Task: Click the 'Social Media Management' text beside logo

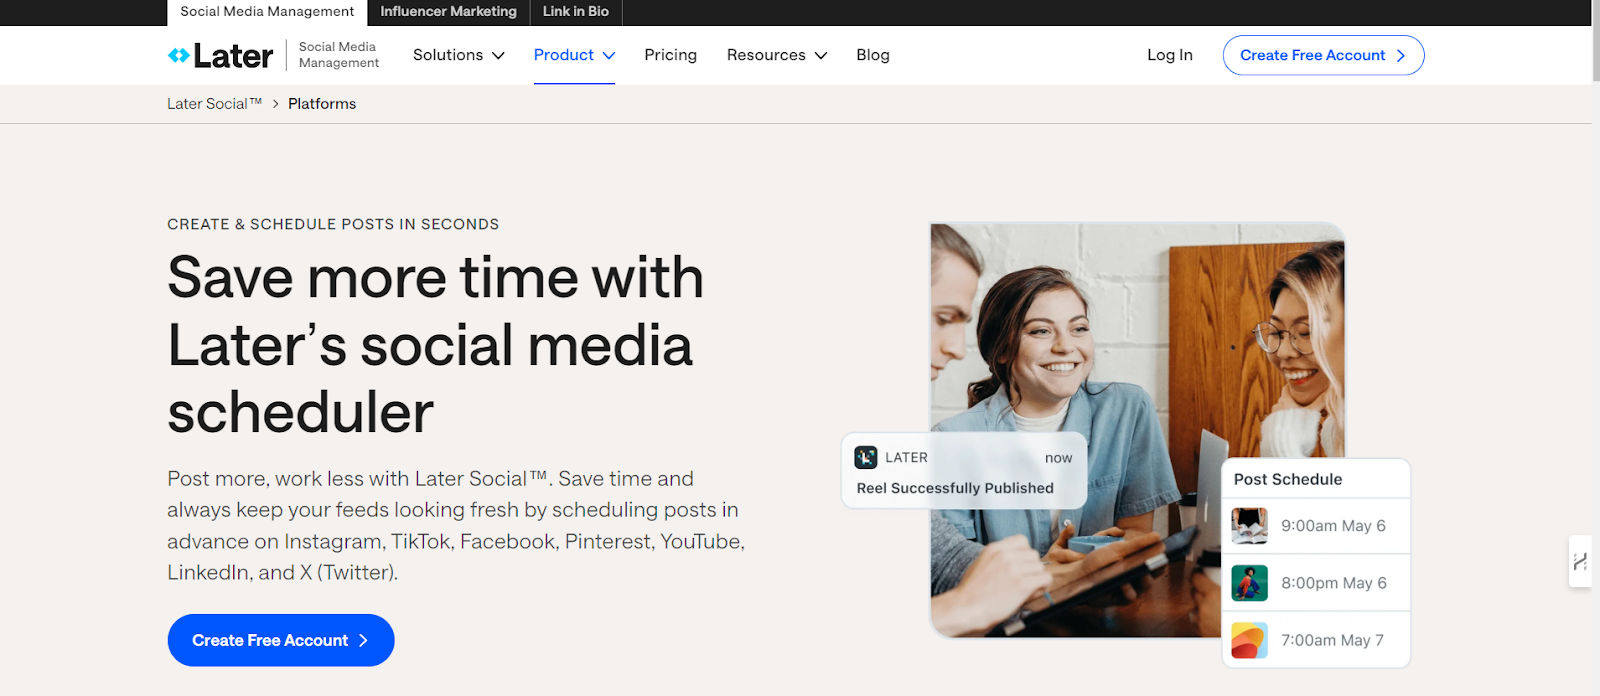Action: coord(338,55)
